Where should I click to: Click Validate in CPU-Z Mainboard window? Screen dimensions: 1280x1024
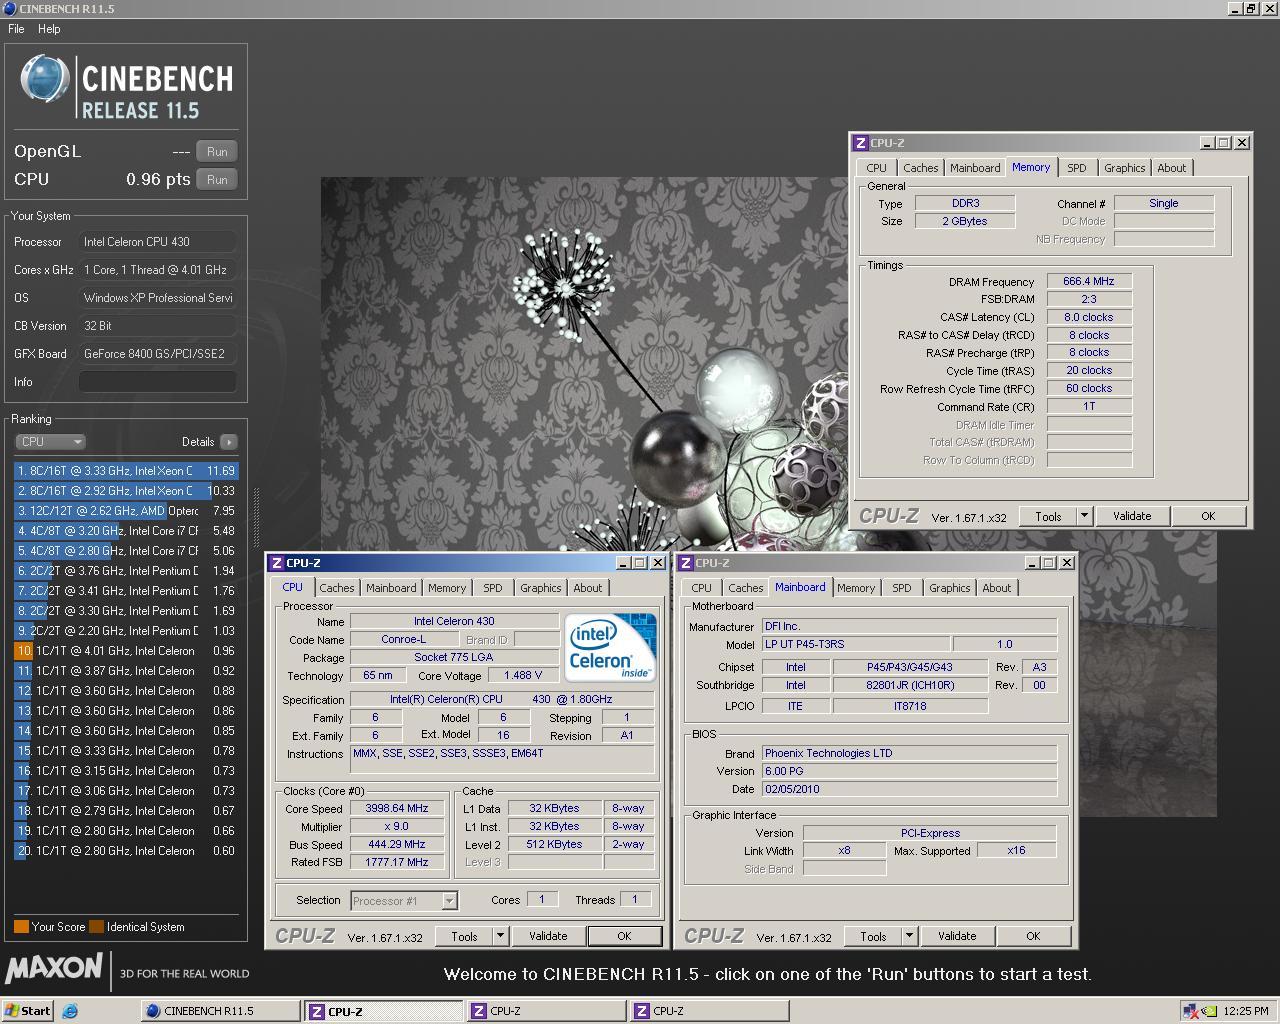click(957, 937)
